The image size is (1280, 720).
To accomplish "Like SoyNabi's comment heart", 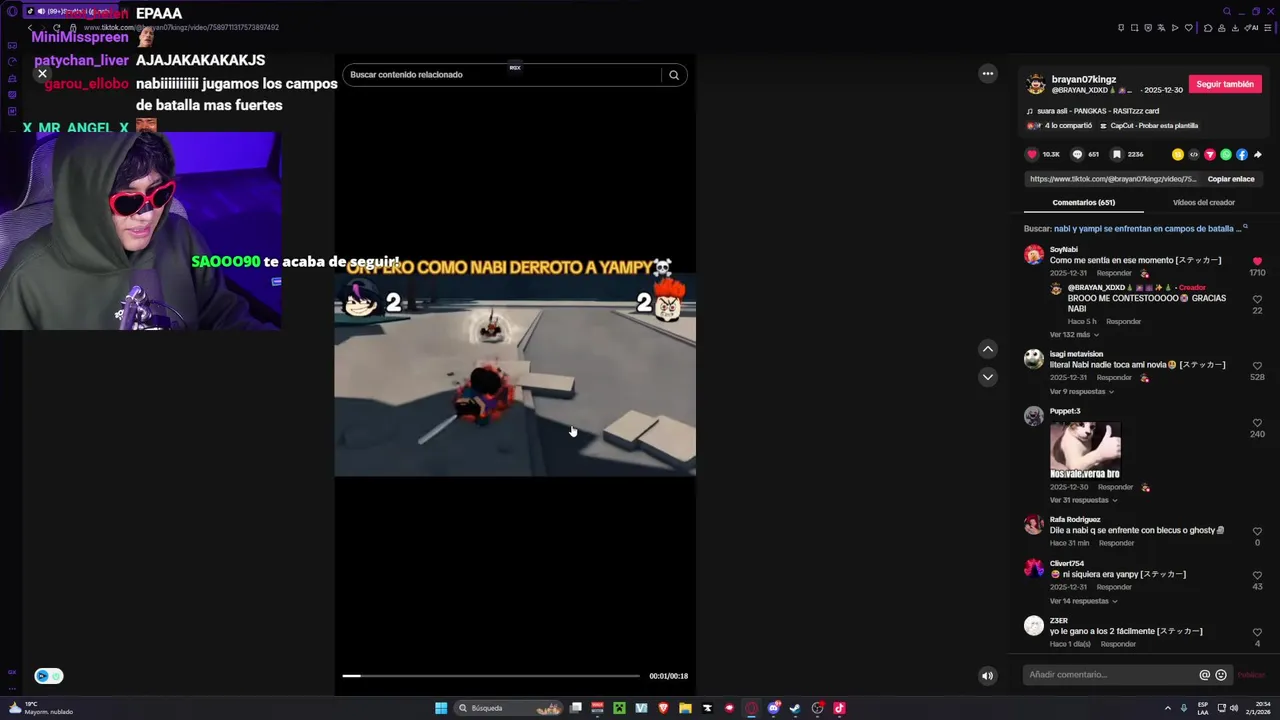I will tap(1257, 261).
